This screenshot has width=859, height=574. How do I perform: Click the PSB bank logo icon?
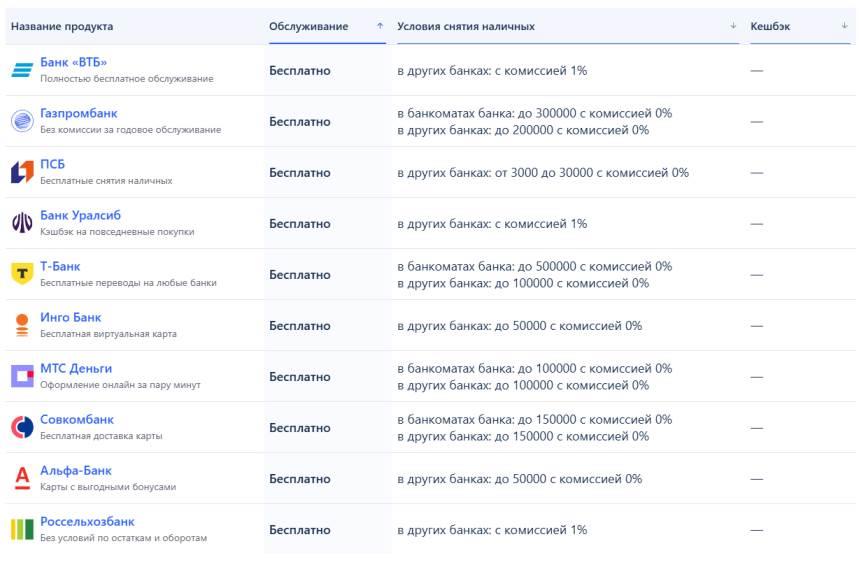pyautogui.click(x=22, y=172)
